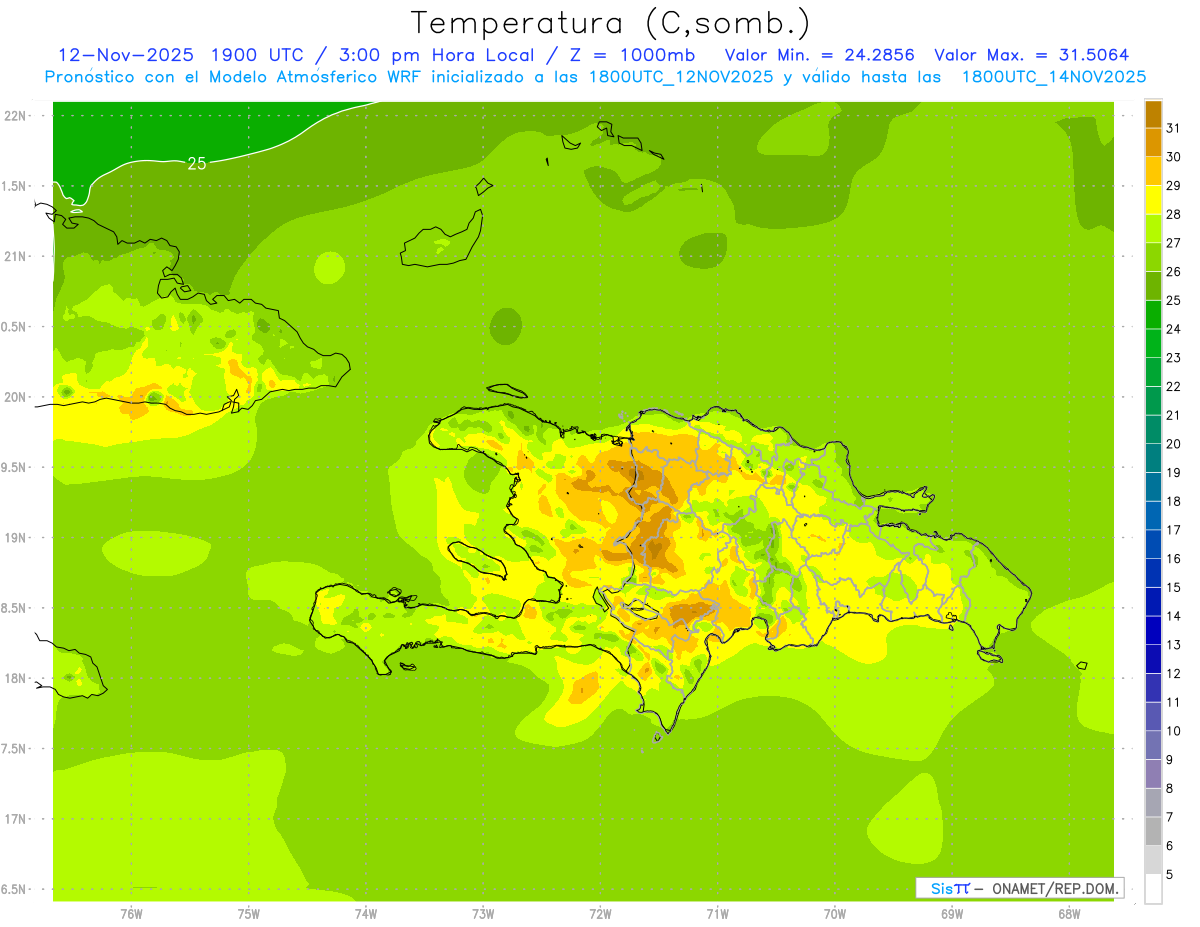Click the '22N' latitude axis label
The height and width of the screenshot is (927, 1200).
[x=16, y=116]
